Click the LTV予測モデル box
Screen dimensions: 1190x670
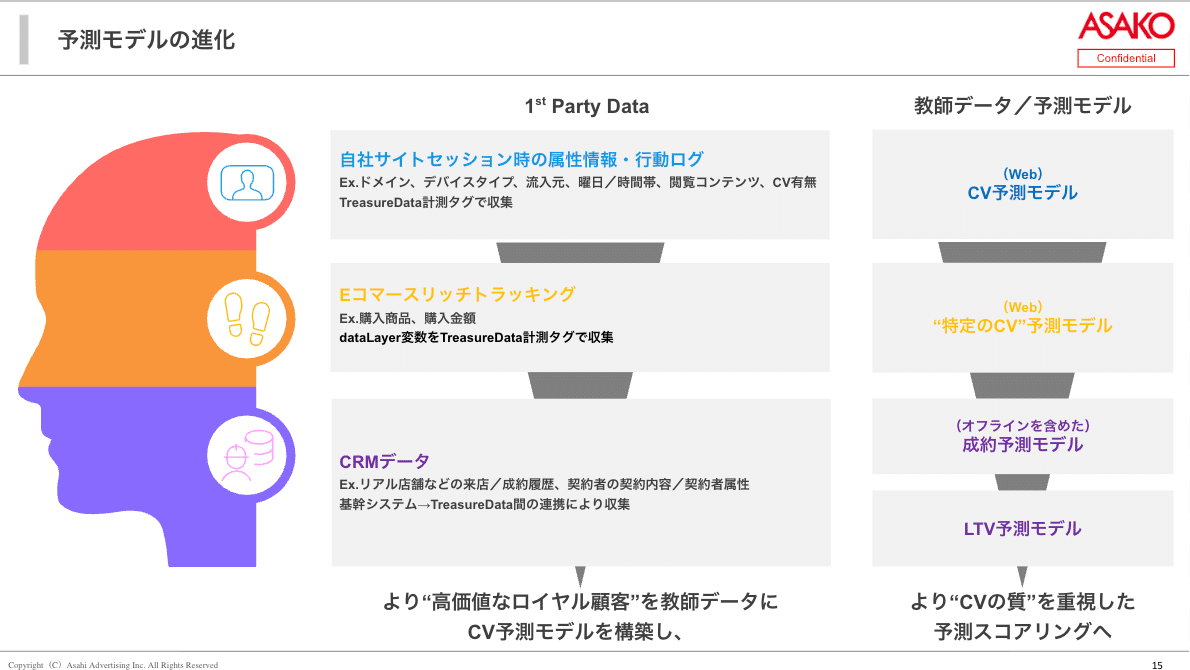(1022, 528)
